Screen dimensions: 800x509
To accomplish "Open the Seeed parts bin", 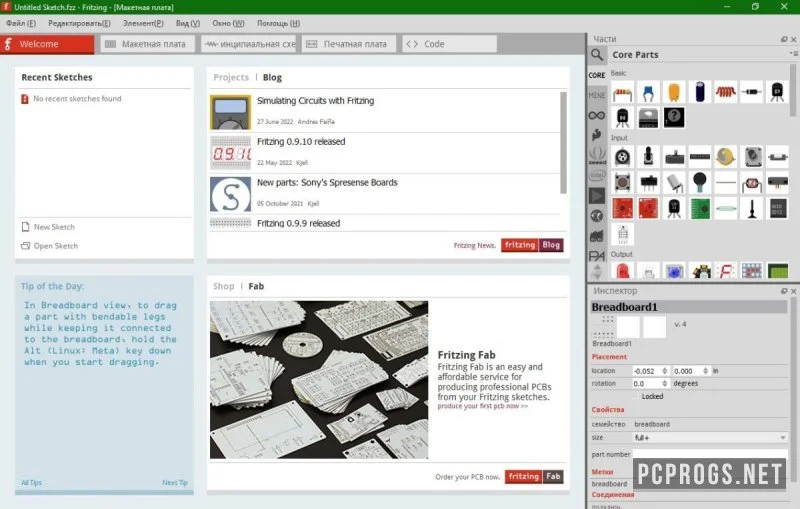I will coord(597,156).
